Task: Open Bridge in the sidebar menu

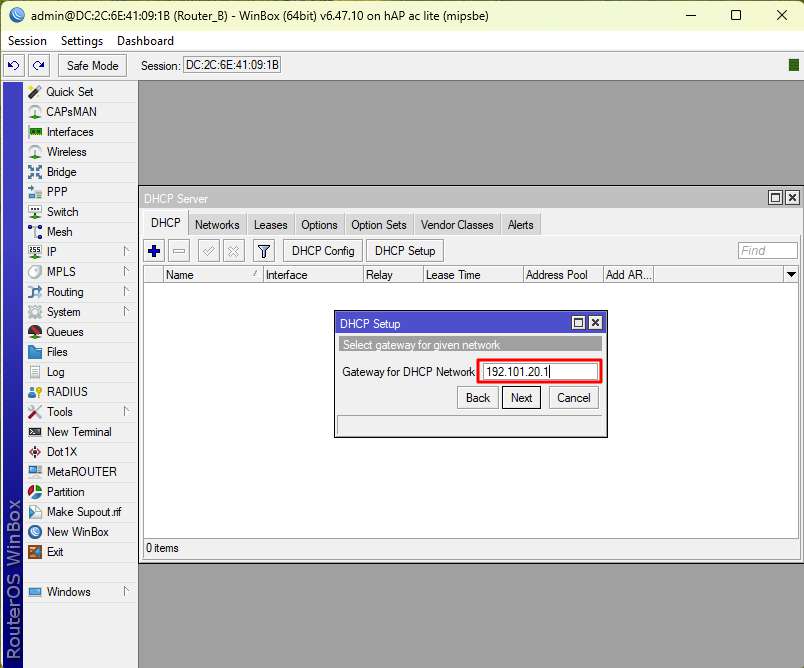Action: click(61, 172)
